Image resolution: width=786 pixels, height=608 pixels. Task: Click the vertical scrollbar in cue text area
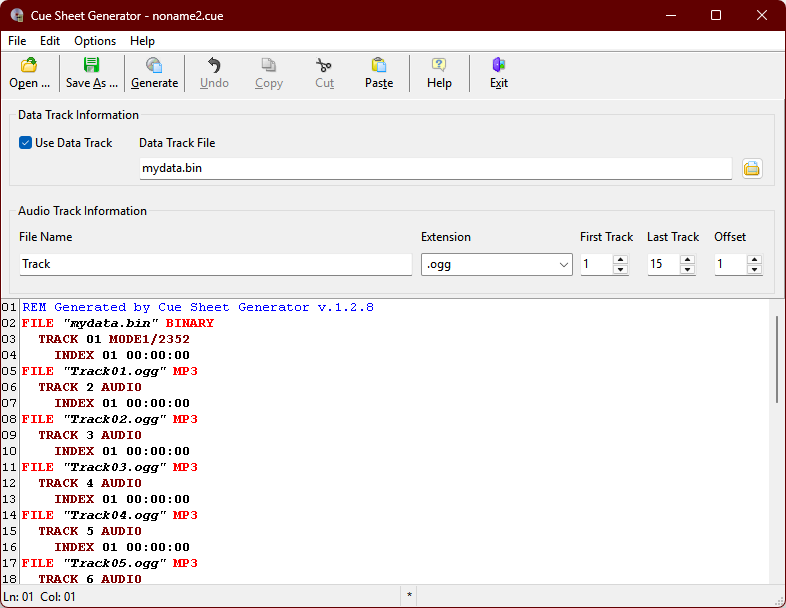(x=777, y=360)
